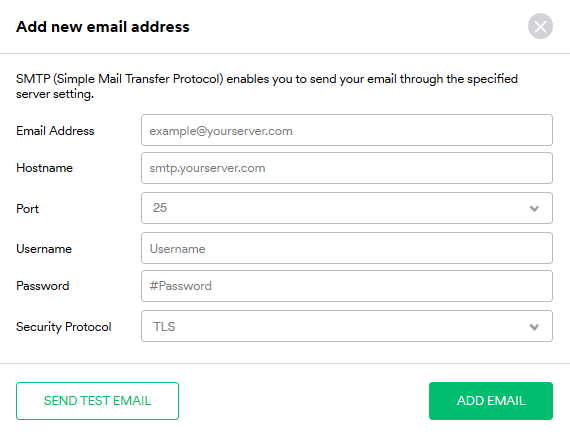Click the Email Address input field
Viewport: 570px width, 435px height.
347,130
